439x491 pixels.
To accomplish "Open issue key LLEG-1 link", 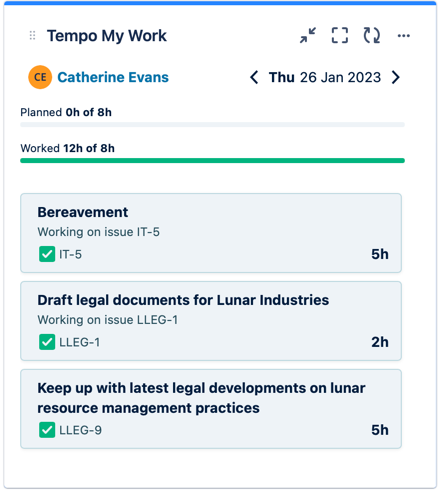I will click(80, 342).
